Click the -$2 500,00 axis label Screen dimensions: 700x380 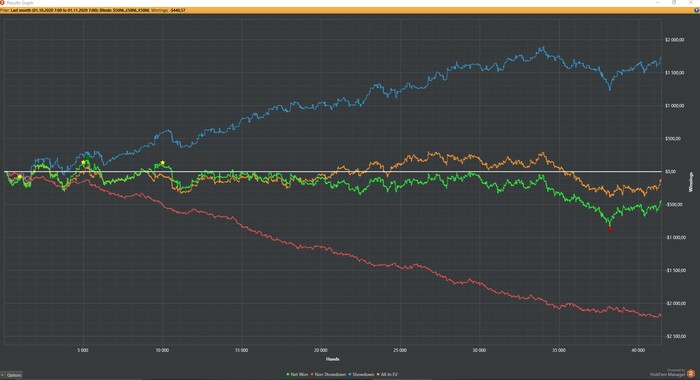click(674, 336)
